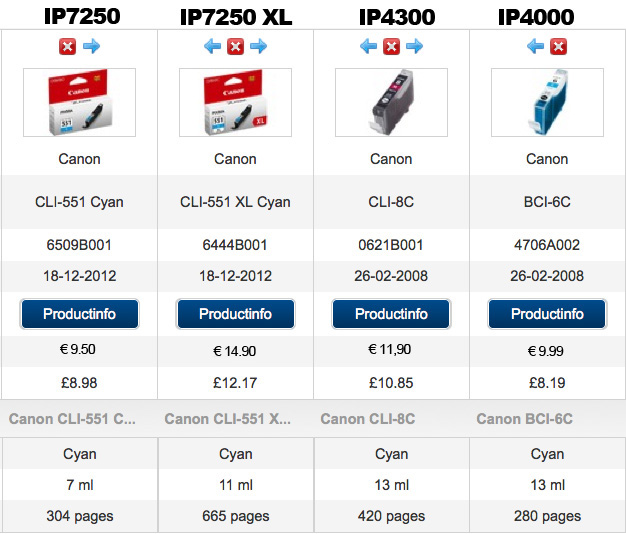
Task: Click the CLI-551 XL boxed cartridge image
Action: pyautogui.click(x=236, y=103)
